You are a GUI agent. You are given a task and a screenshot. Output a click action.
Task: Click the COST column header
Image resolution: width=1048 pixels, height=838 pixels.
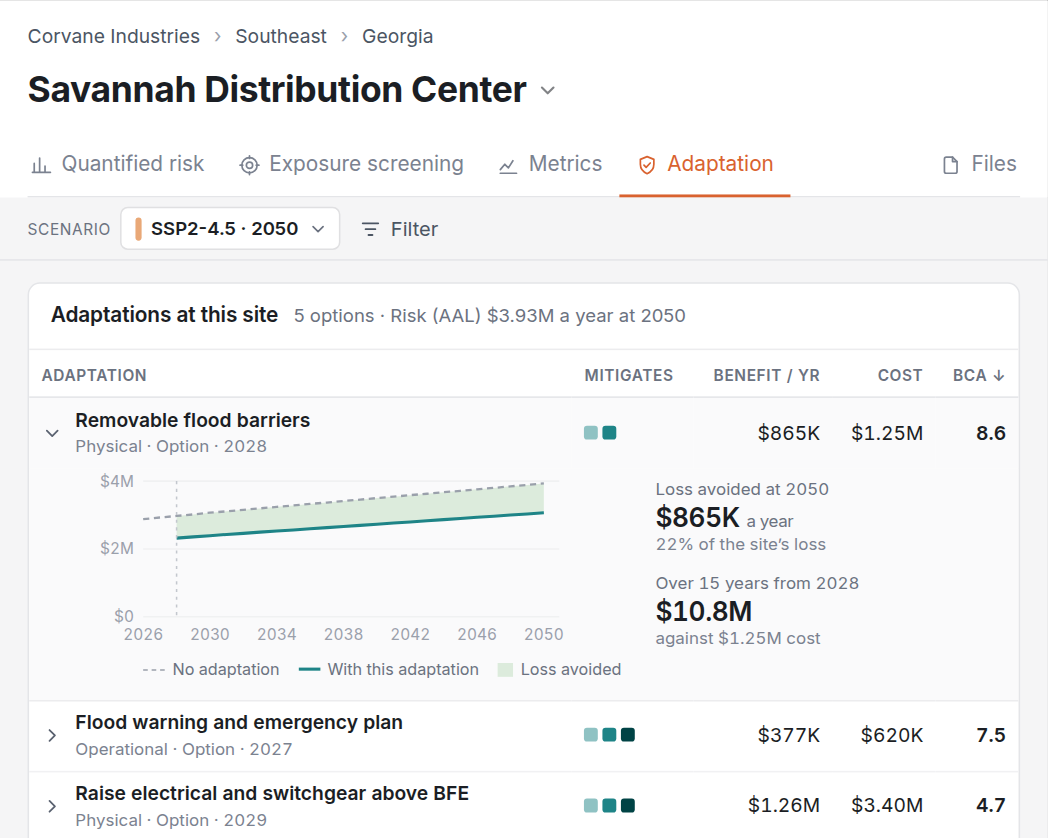click(x=900, y=376)
